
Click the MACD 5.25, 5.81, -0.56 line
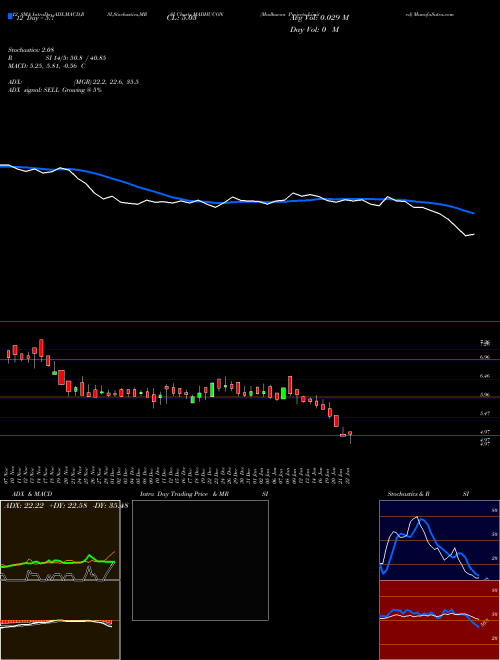pos(47,66)
